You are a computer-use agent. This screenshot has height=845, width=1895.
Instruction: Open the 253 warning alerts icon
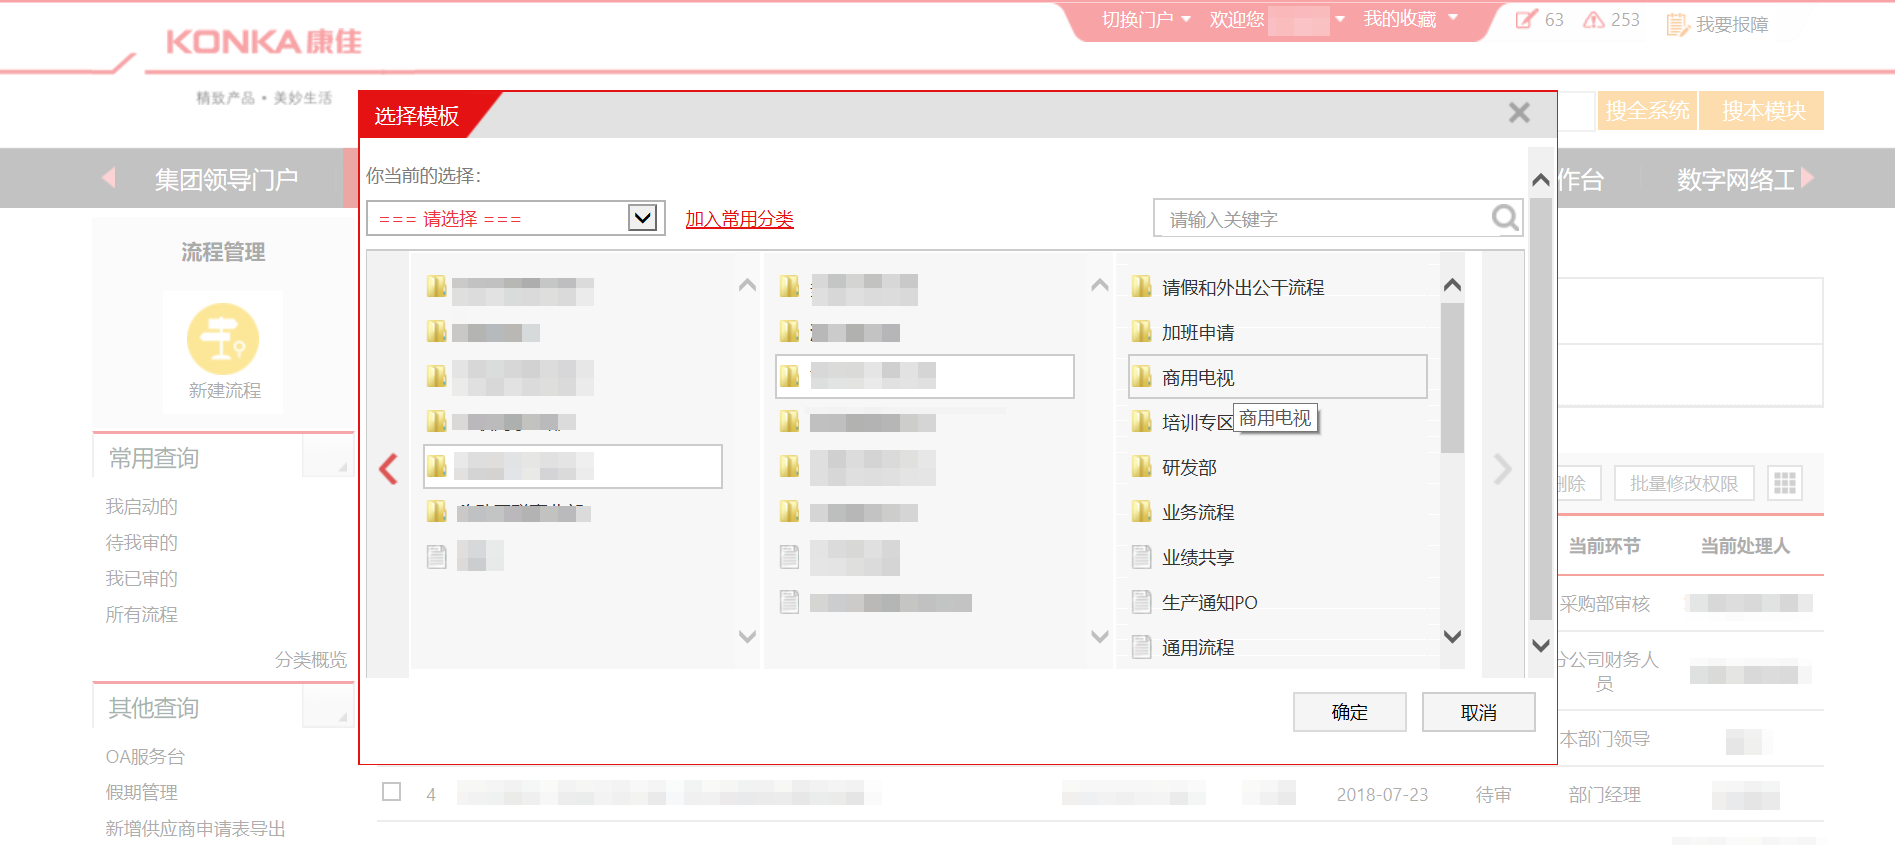pos(1593,20)
